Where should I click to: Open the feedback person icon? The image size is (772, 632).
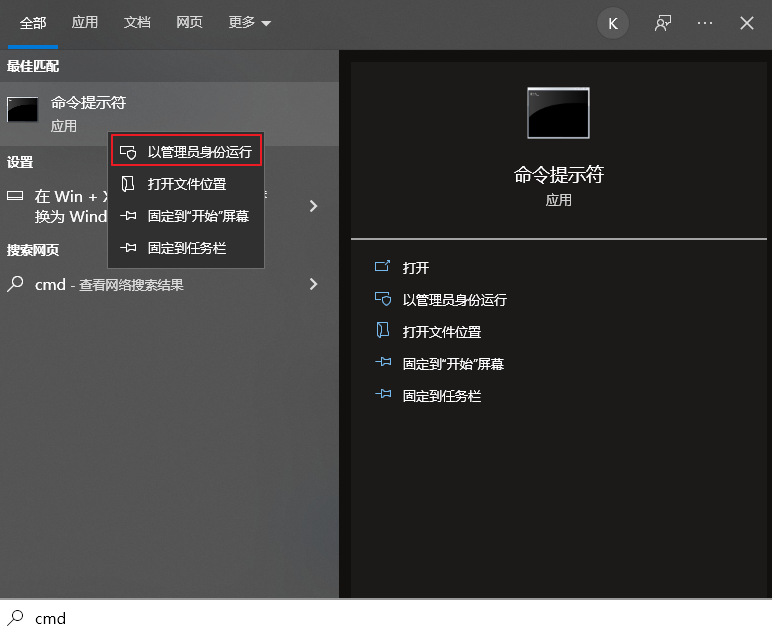click(663, 23)
